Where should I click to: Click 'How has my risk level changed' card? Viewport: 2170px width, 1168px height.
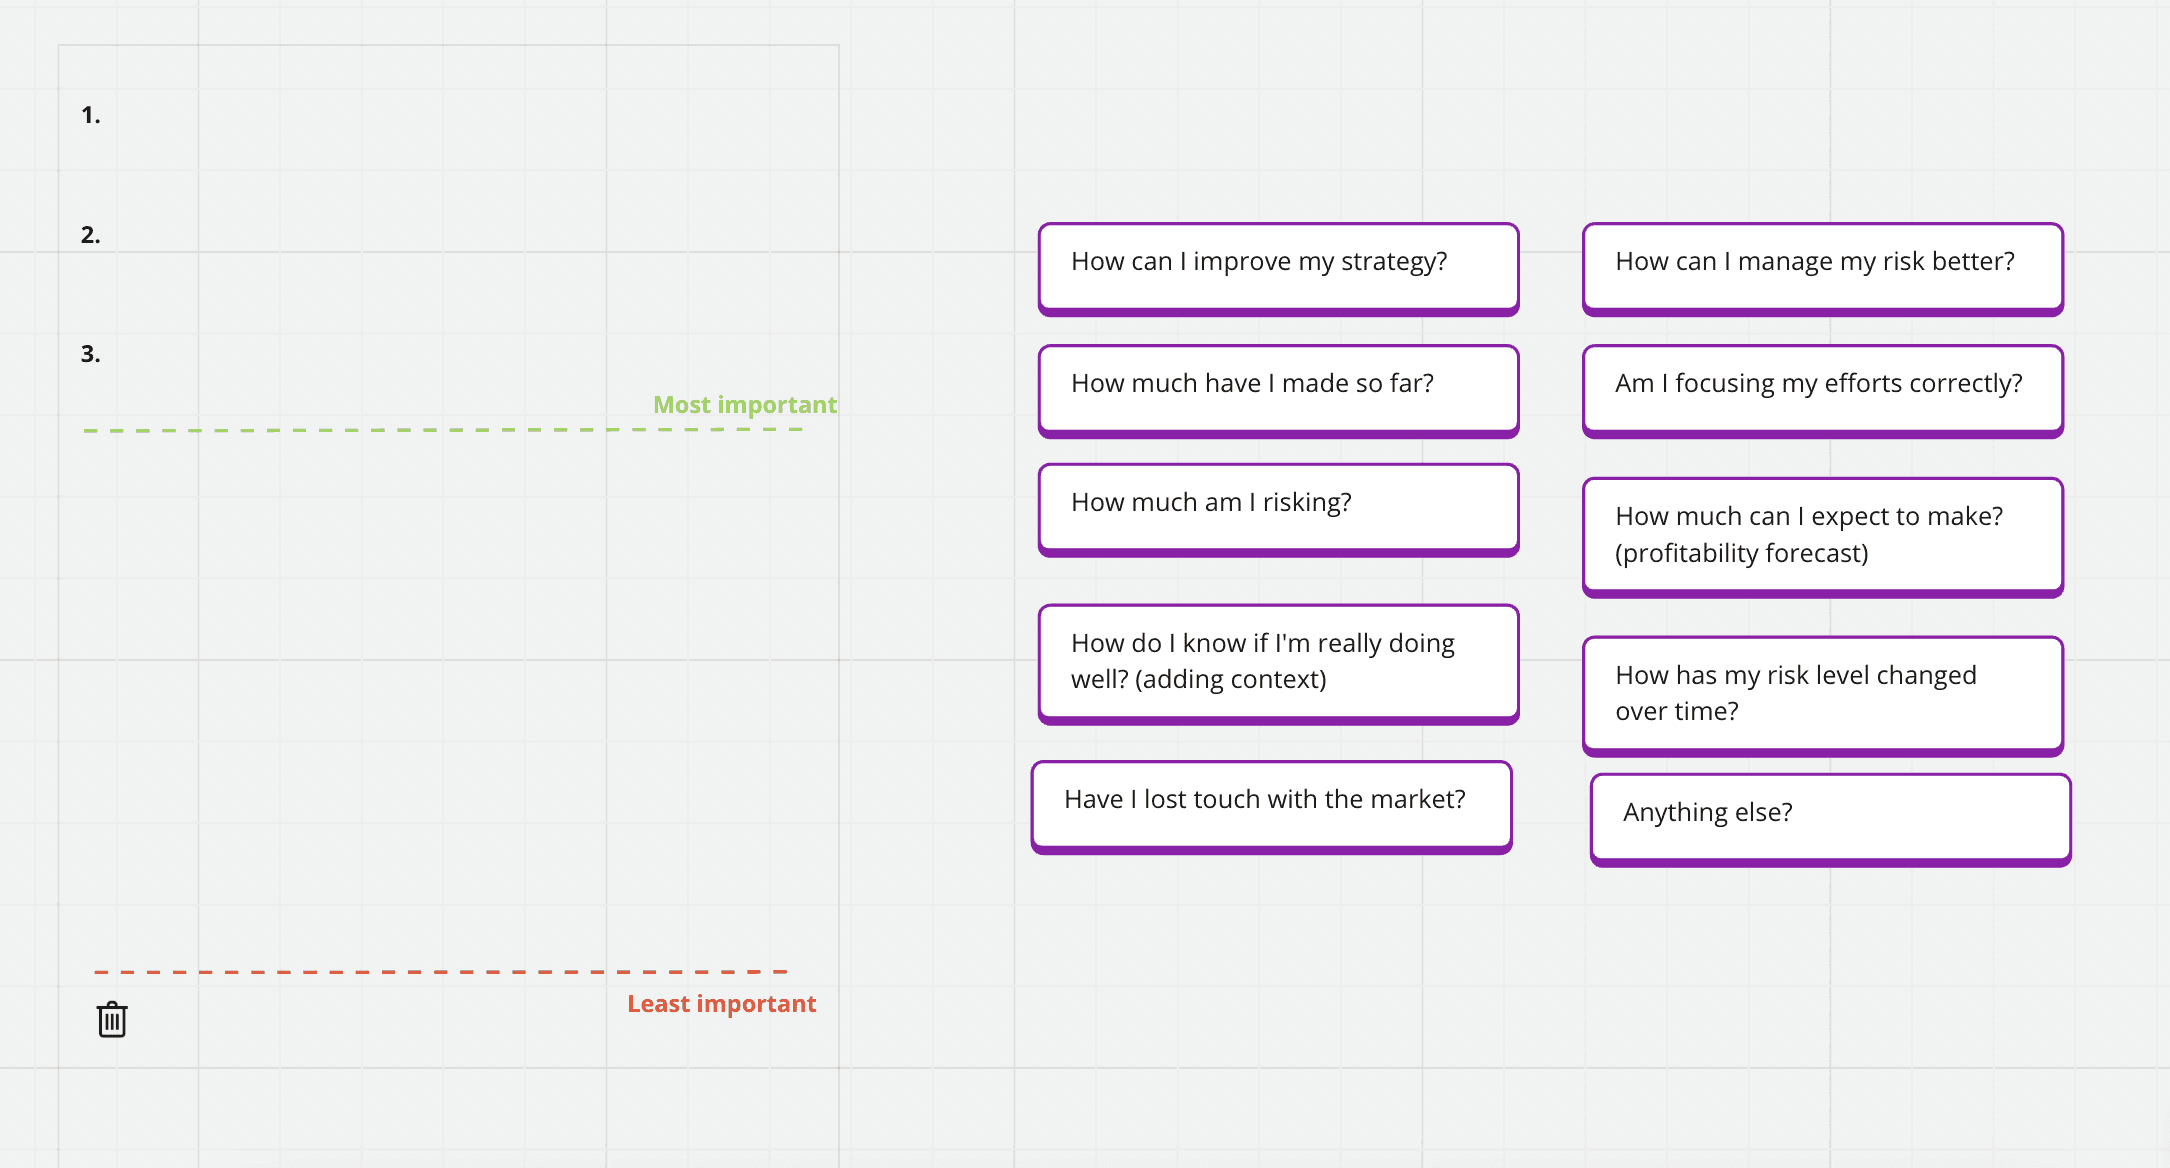point(1822,696)
